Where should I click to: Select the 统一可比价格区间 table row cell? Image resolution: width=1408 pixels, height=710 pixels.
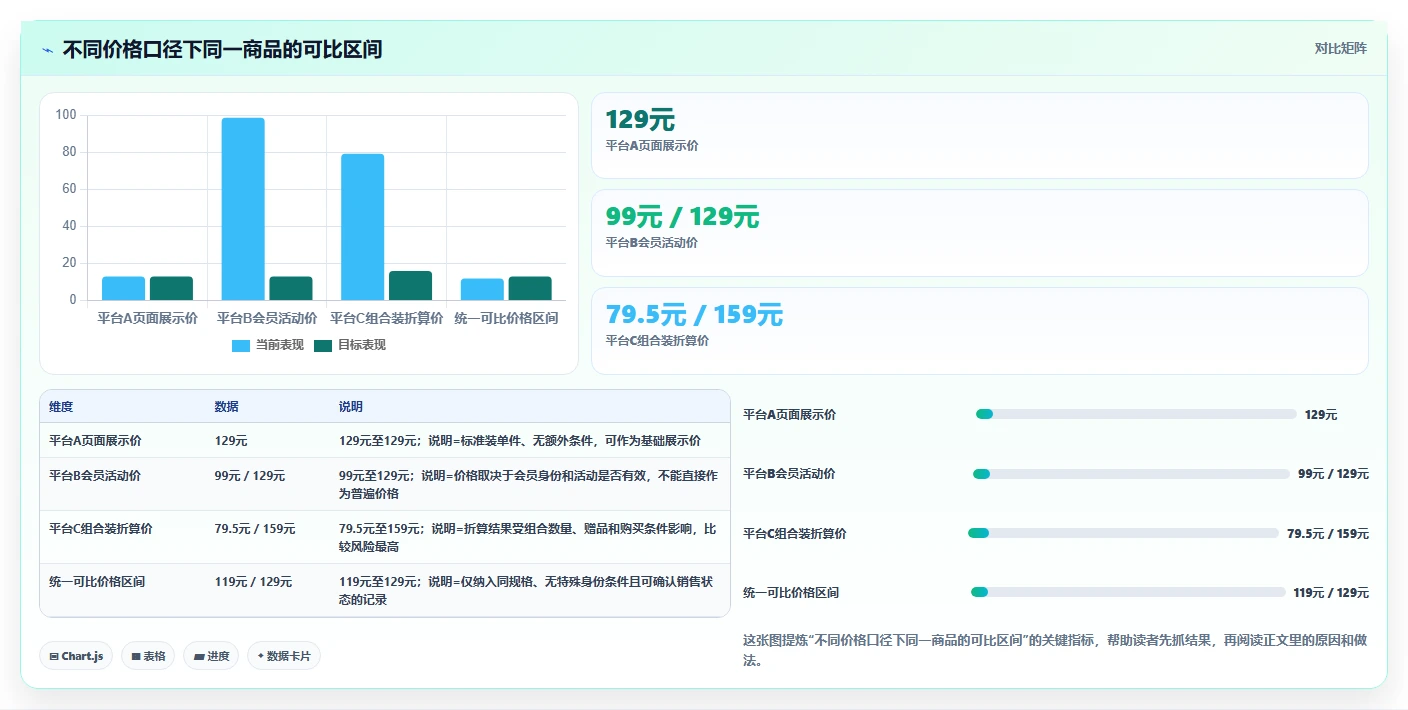(97, 581)
